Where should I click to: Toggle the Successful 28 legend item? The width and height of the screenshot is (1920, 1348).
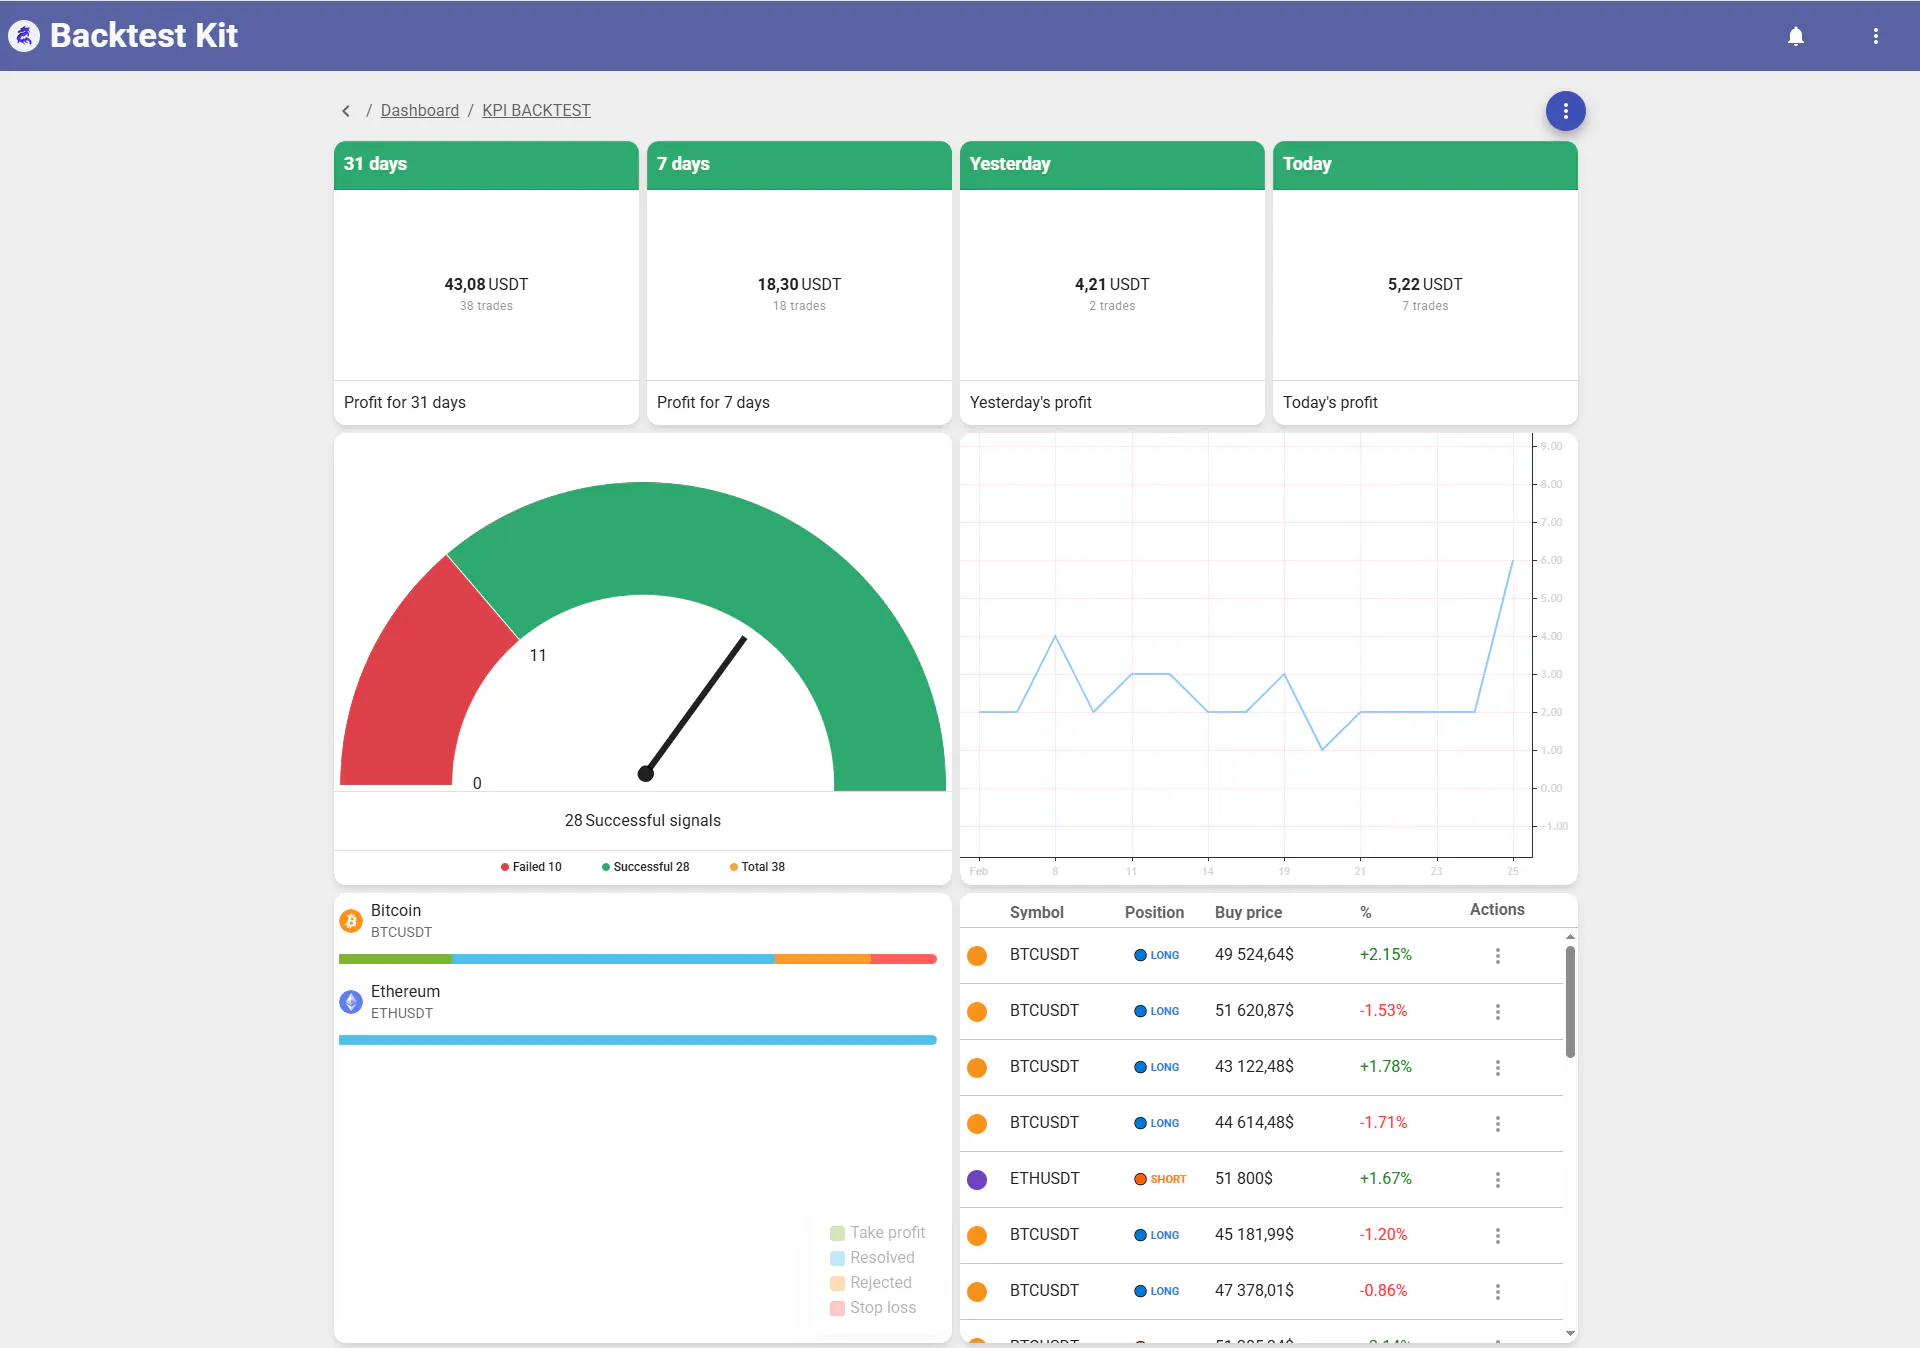coord(645,867)
